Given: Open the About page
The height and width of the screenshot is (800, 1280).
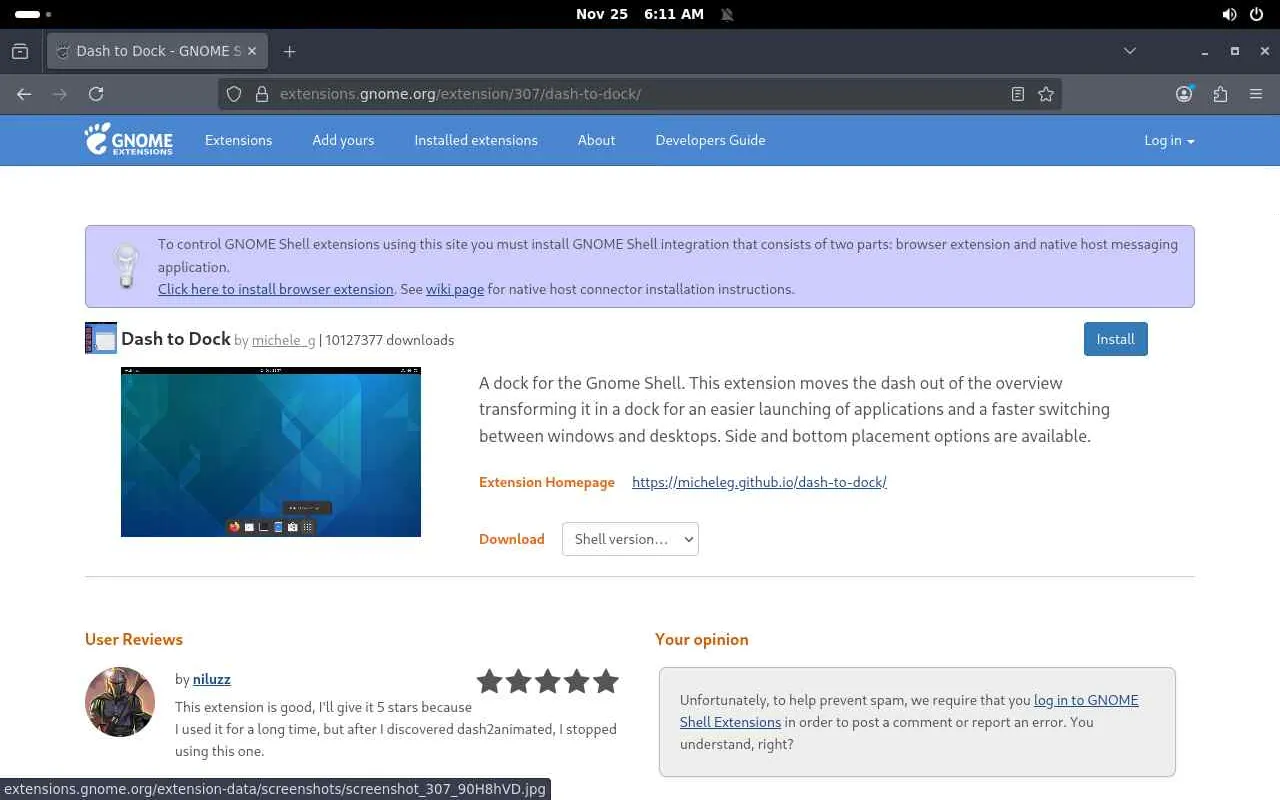Looking at the screenshot, I should [x=596, y=140].
